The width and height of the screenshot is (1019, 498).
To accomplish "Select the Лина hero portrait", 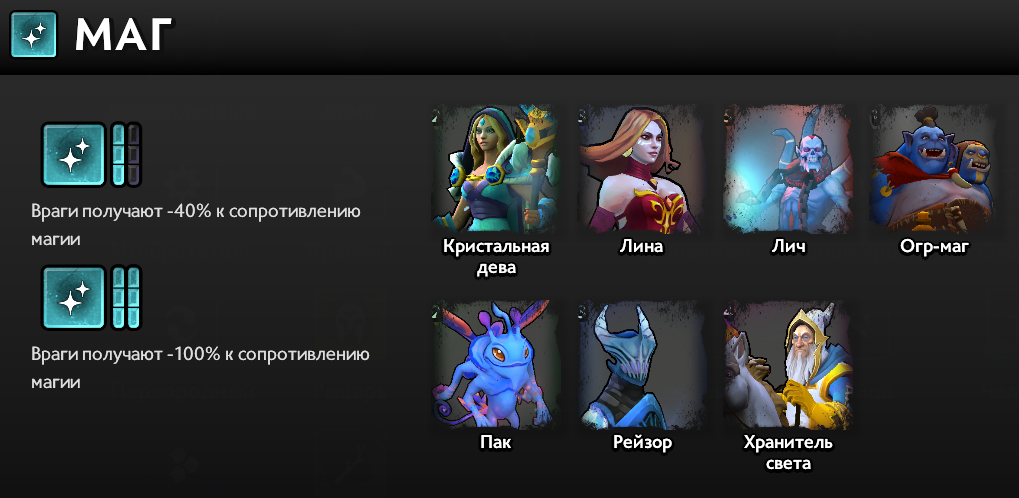I will pyautogui.click(x=641, y=169).
